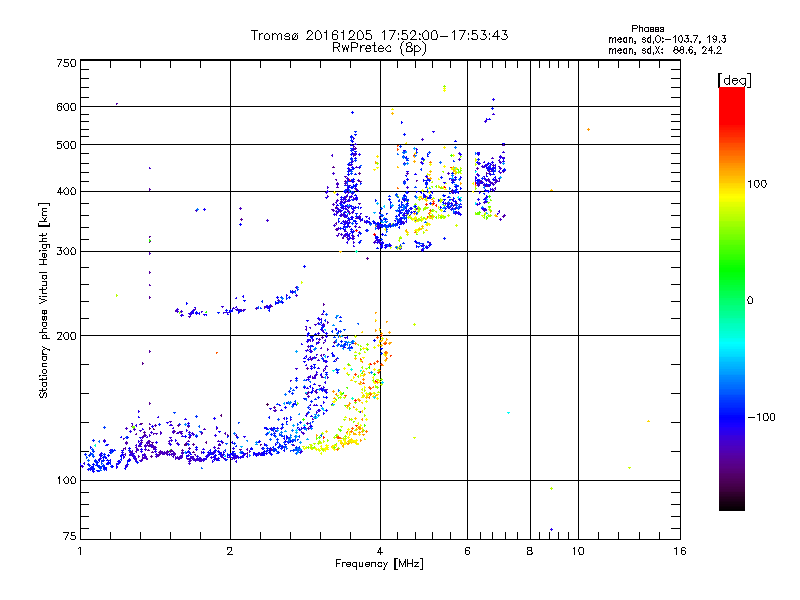Screen dimensions: 800x600
Task: Click the x-axis tick label '4'
Action: pyautogui.click(x=380, y=551)
